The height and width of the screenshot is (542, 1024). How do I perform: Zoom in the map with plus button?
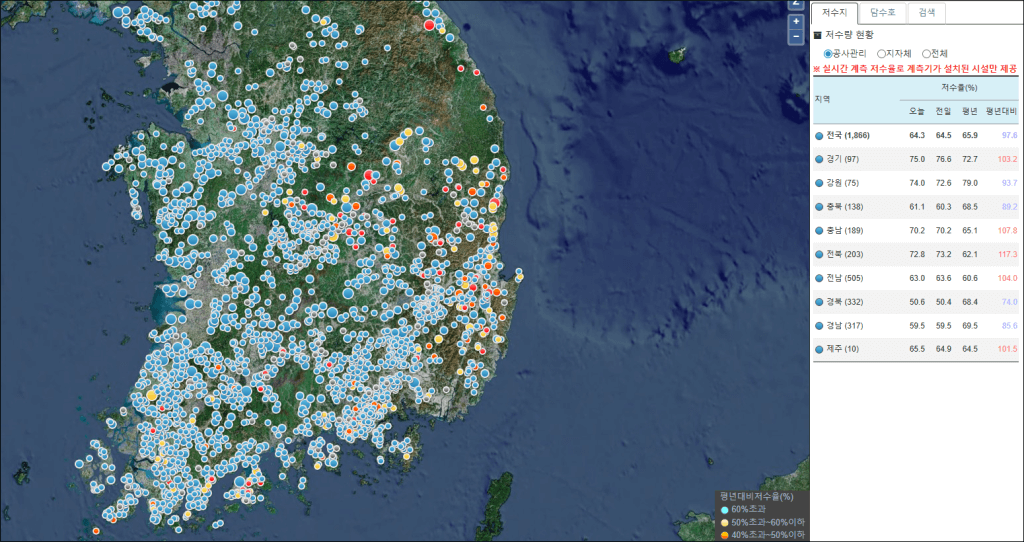796,21
